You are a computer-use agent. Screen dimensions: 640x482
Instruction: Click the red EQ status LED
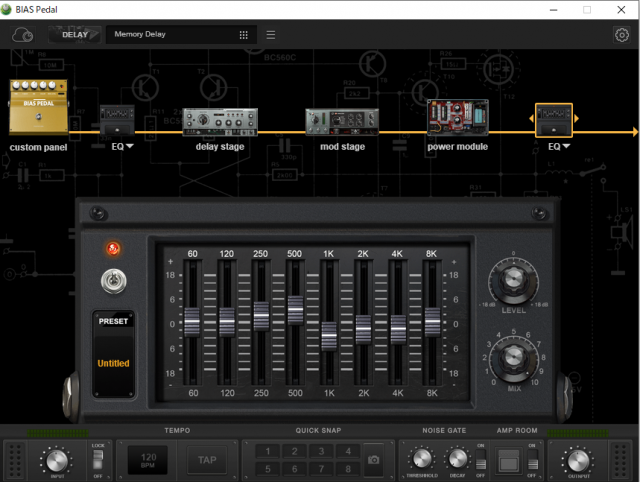113,249
